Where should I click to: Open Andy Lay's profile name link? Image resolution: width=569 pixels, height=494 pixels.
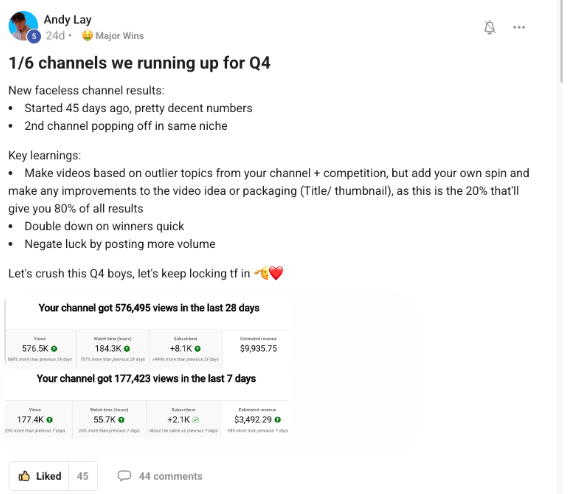pyautogui.click(x=67, y=20)
